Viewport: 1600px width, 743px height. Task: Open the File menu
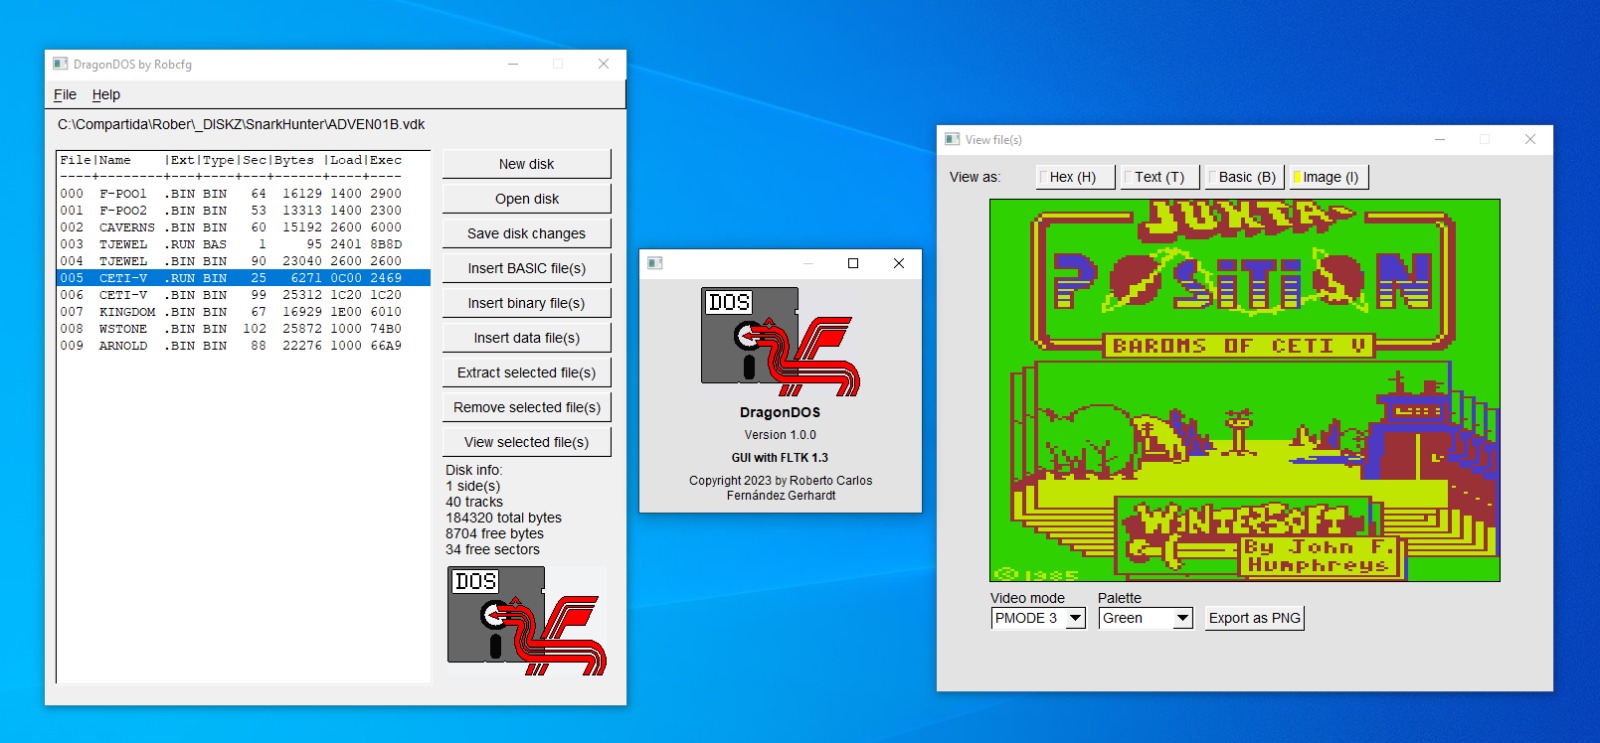point(65,95)
